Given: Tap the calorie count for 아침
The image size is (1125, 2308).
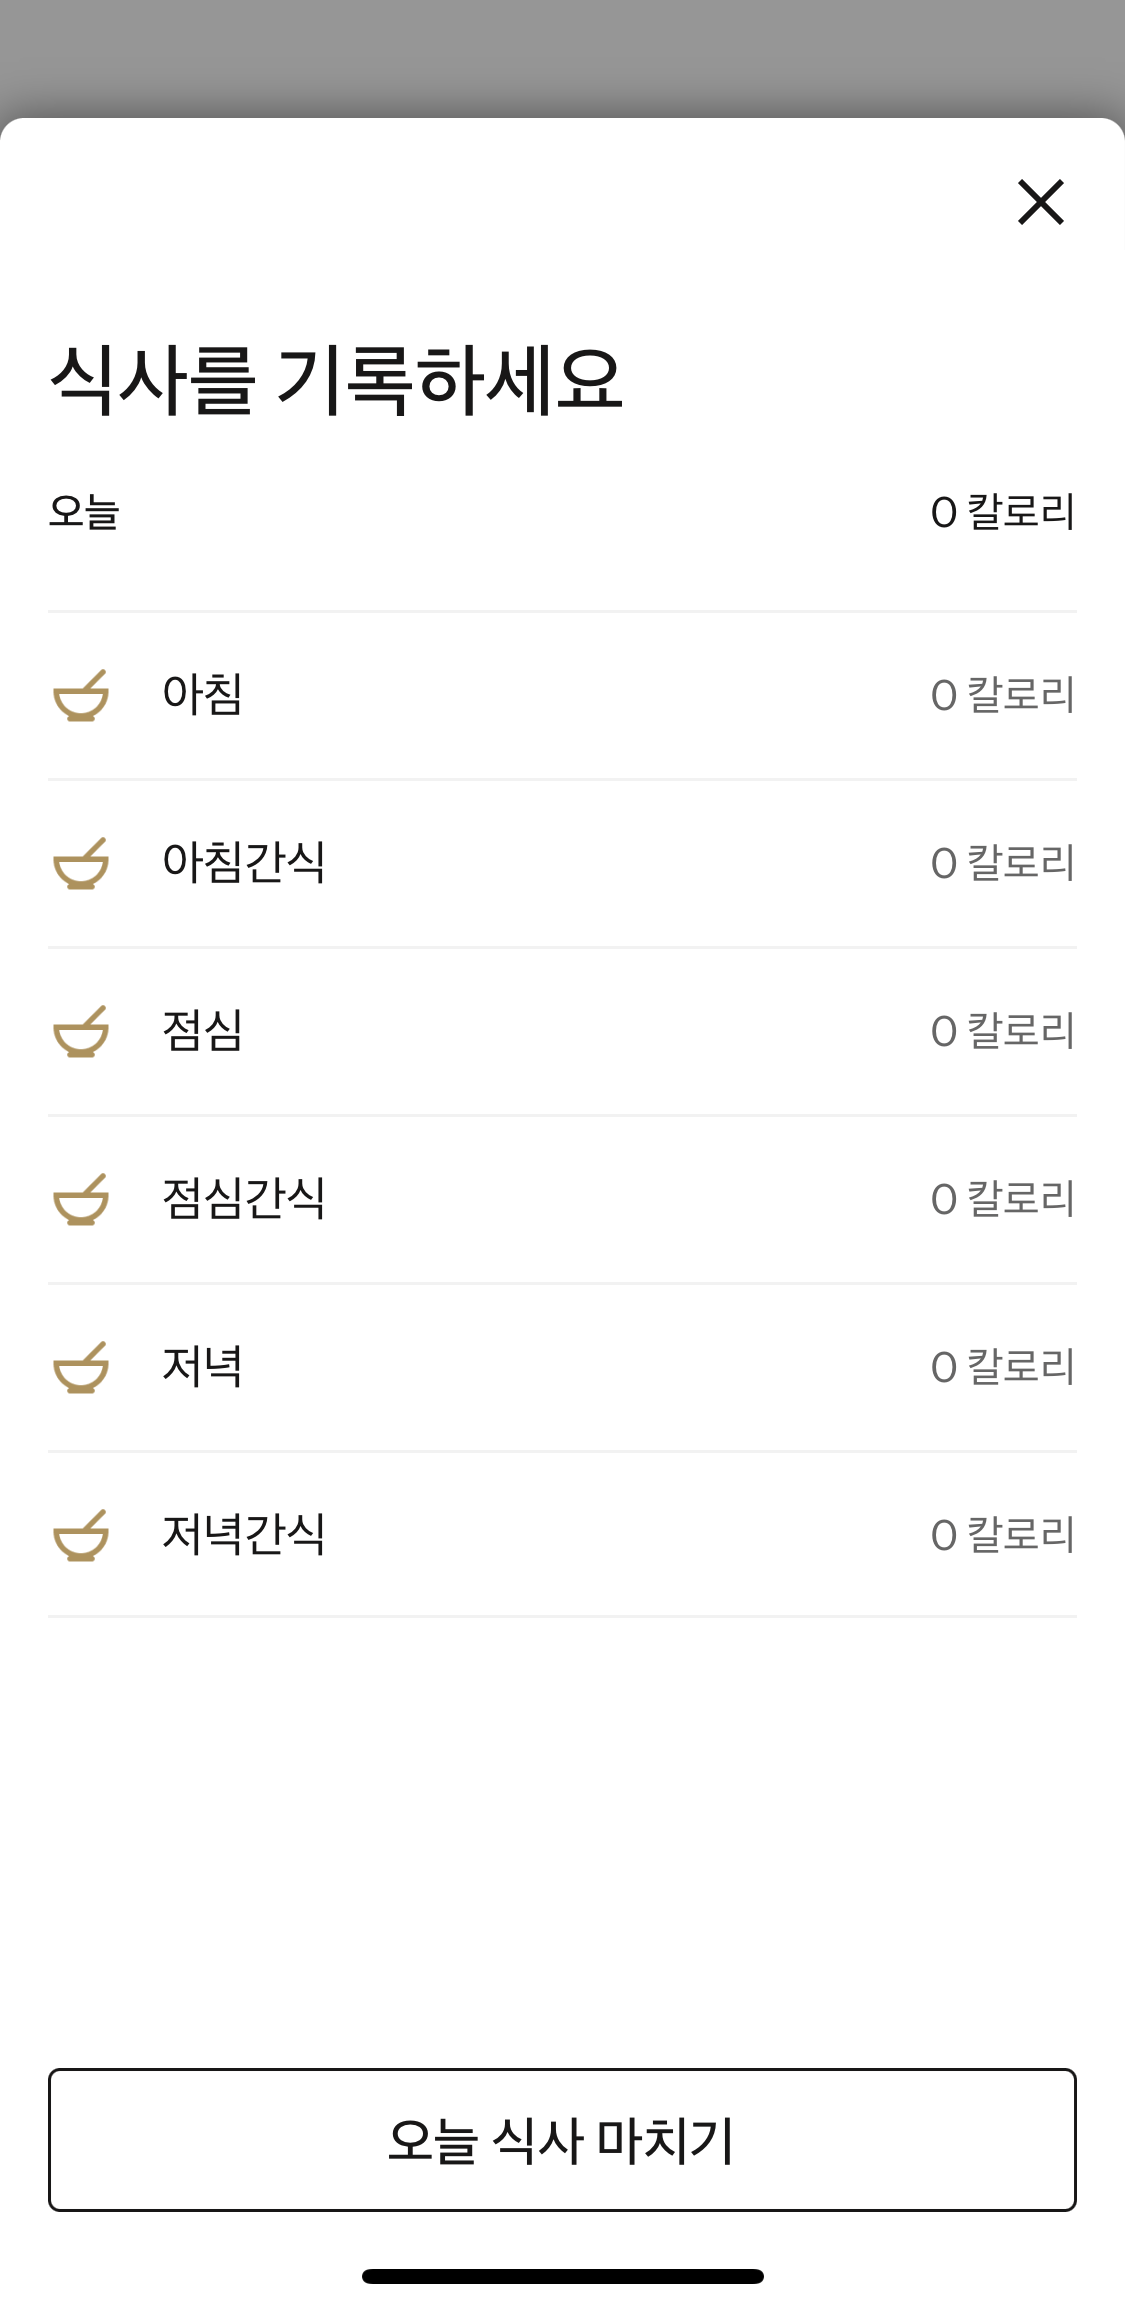Looking at the screenshot, I should click(1002, 695).
